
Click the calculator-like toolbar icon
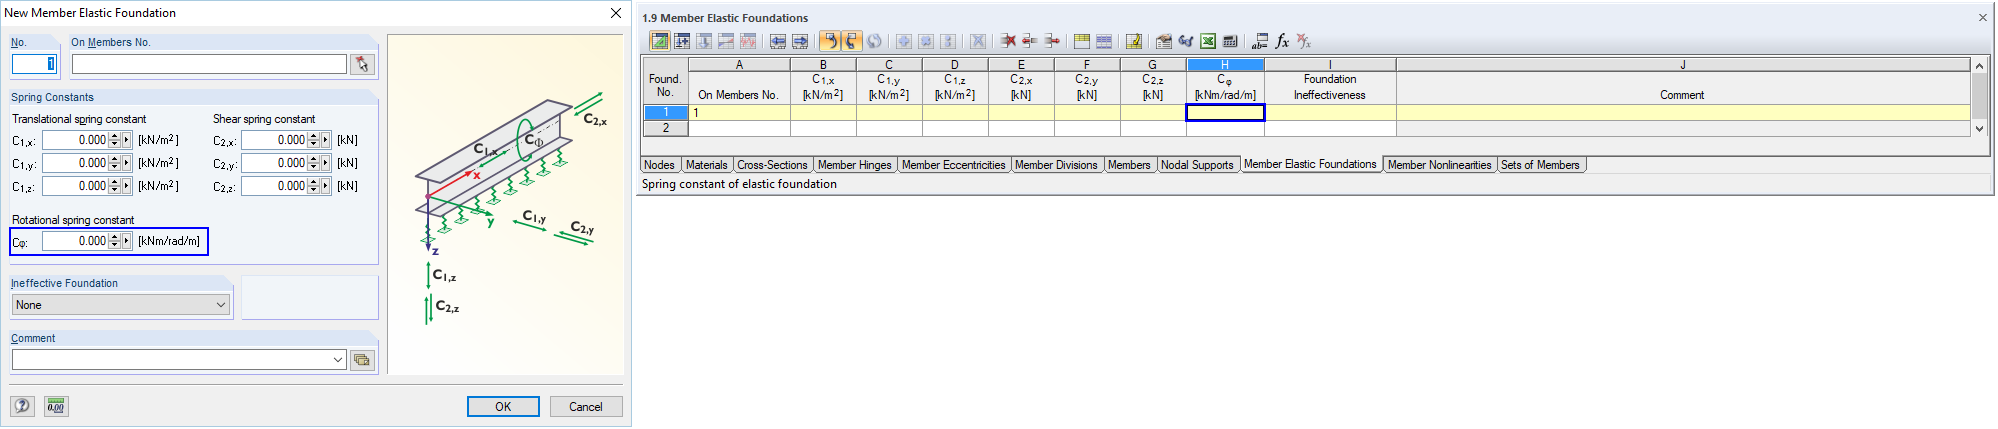click(x=1230, y=41)
